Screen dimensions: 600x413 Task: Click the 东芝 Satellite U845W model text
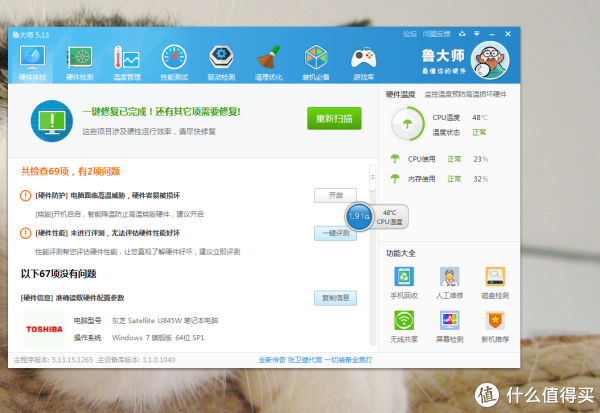click(165, 320)
